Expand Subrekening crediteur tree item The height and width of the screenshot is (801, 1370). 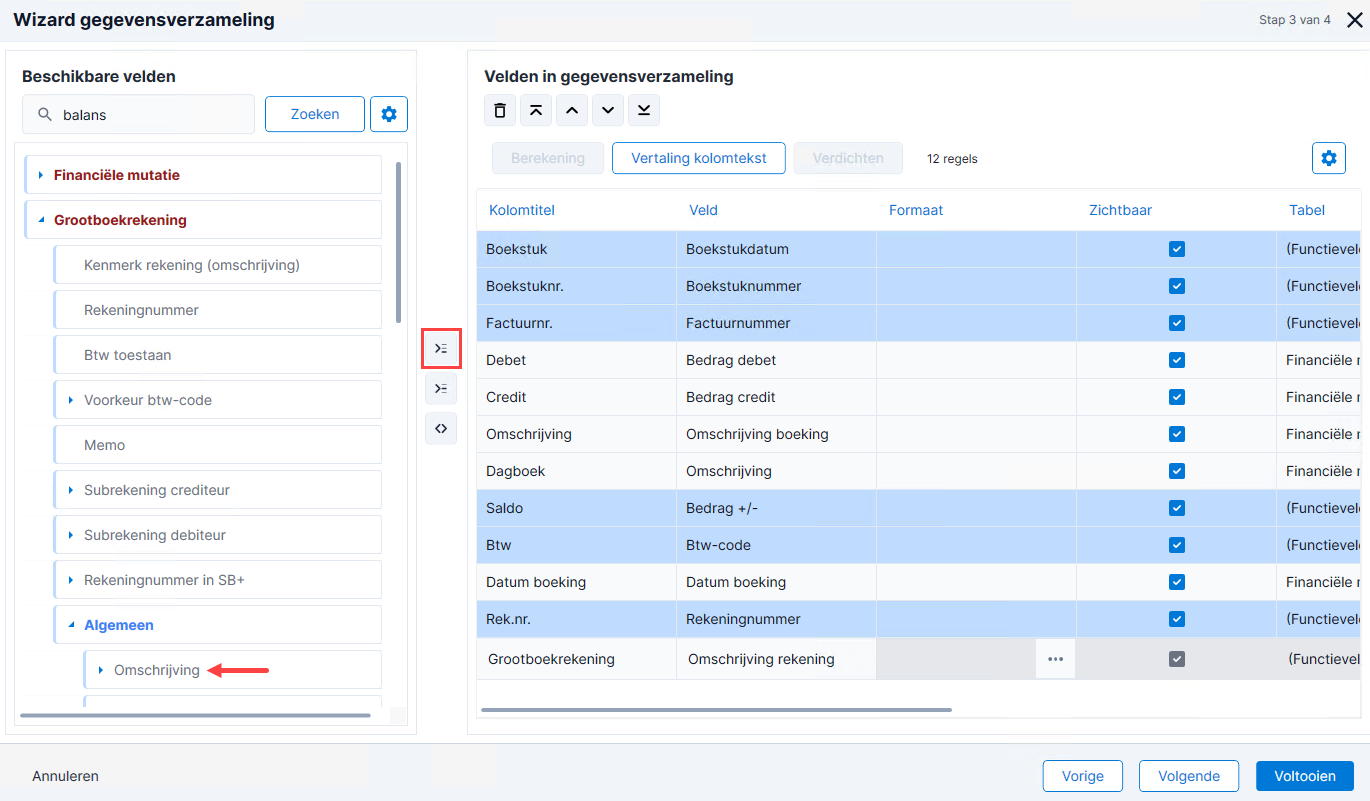coord(71,490)
